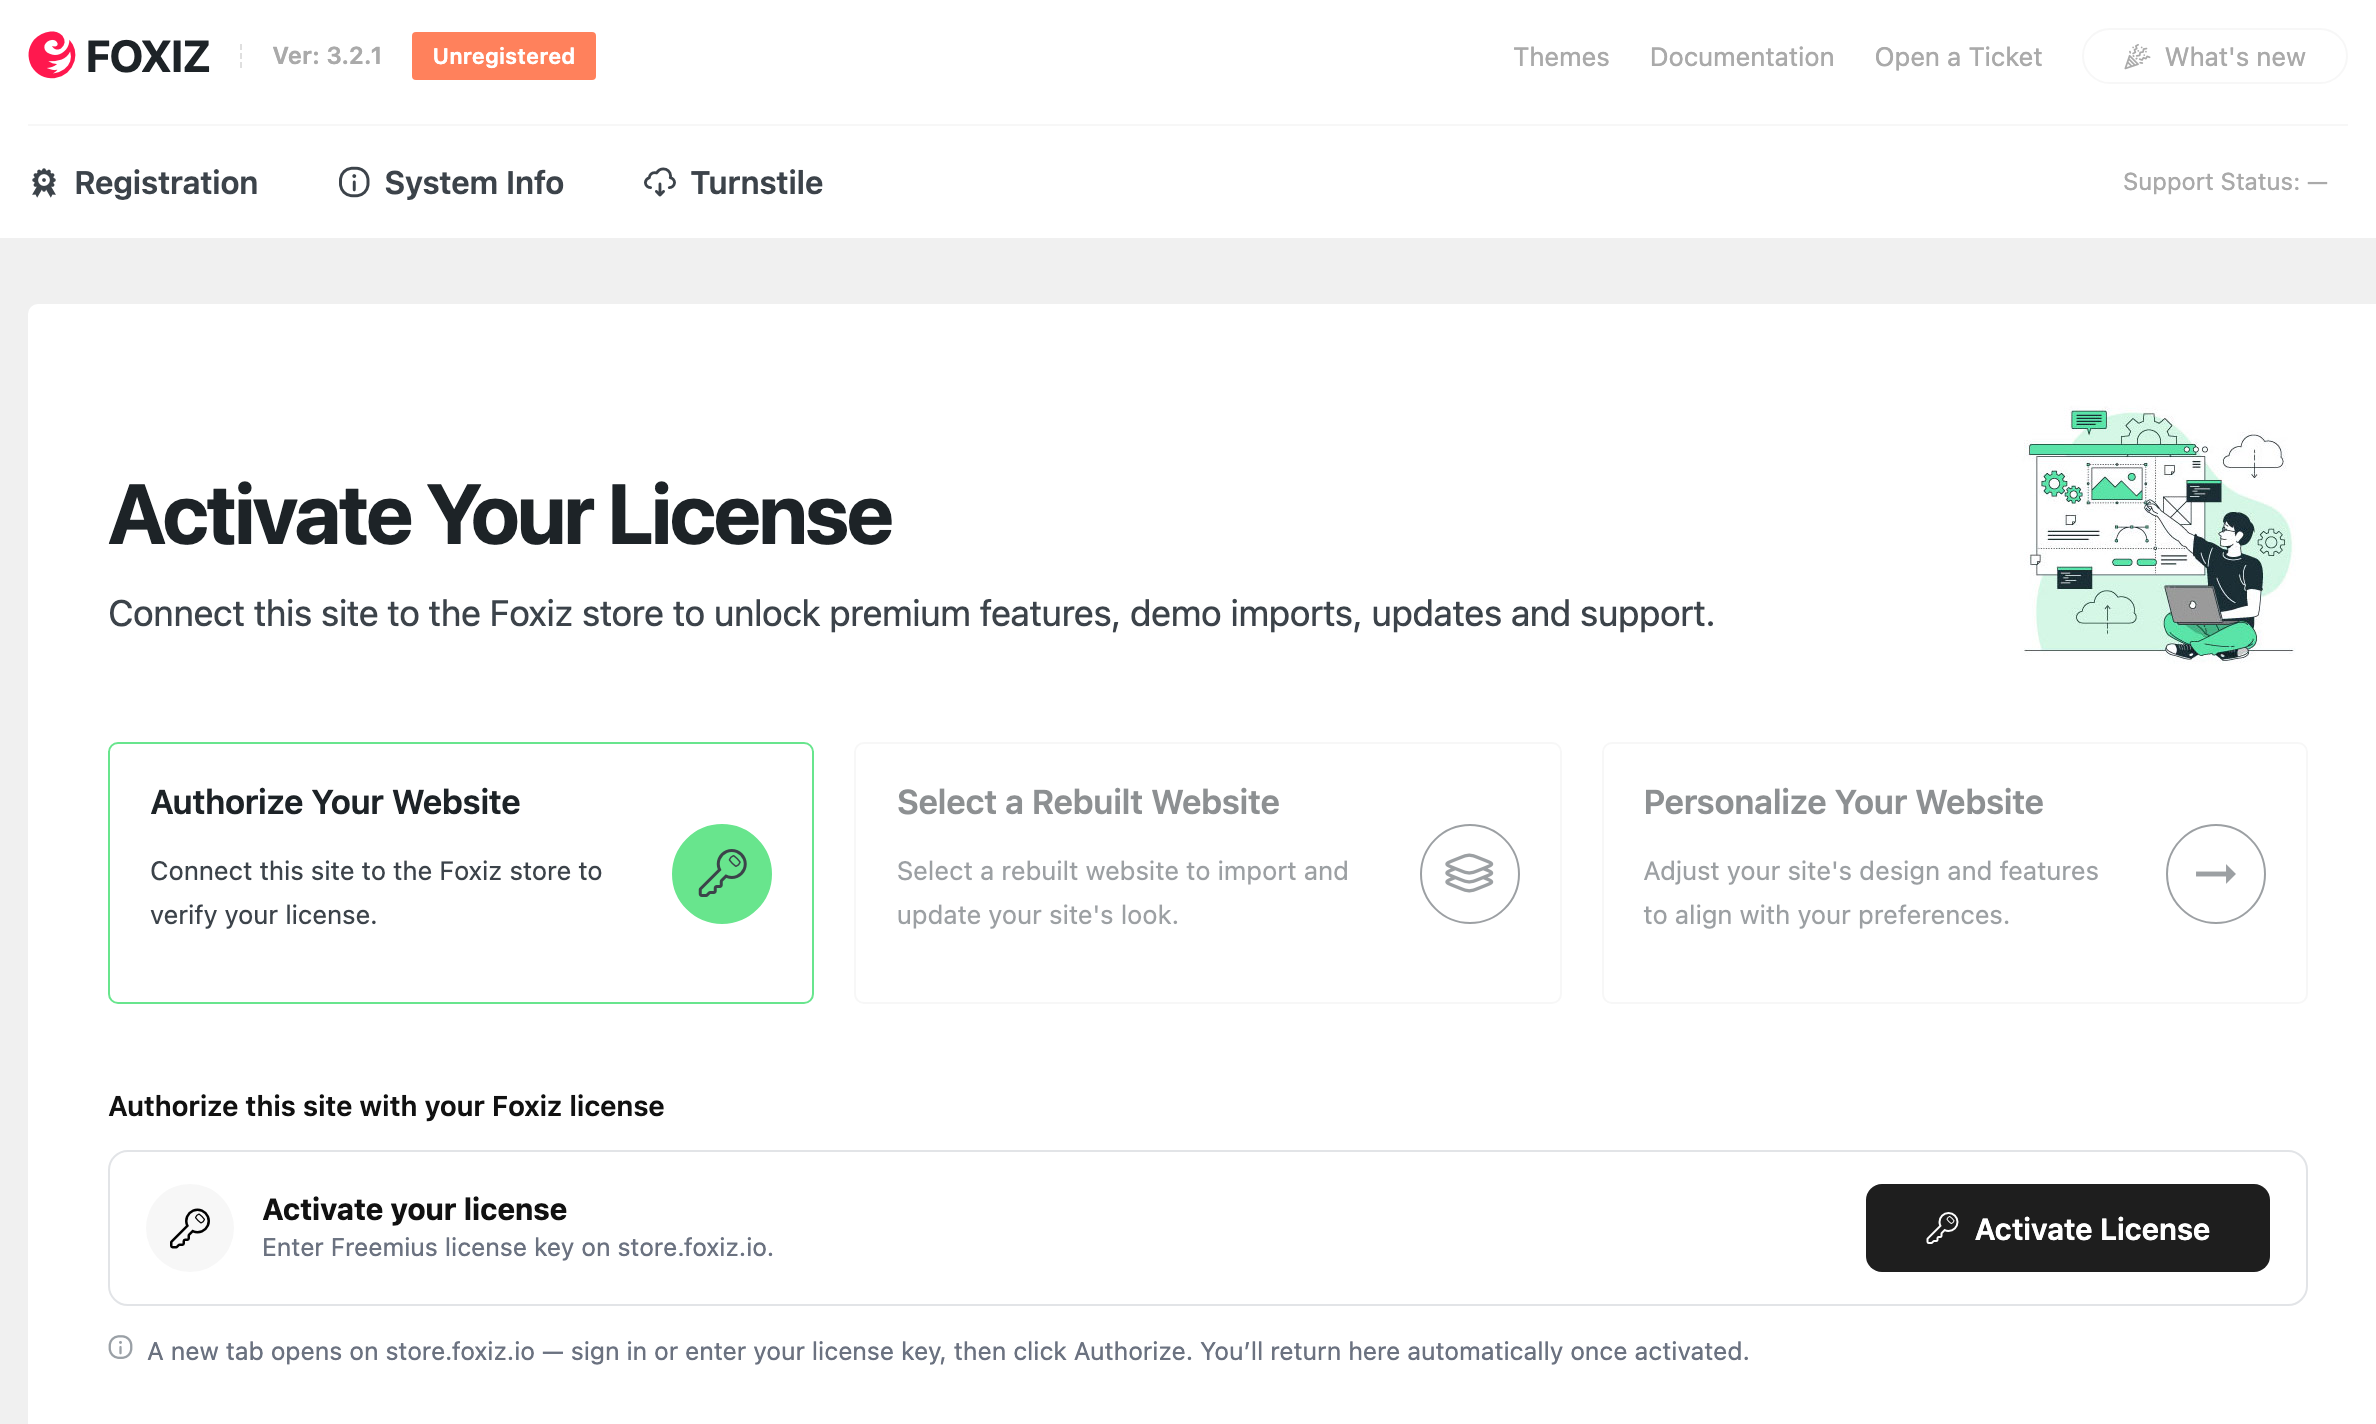This screenshot has height=1424, width=2376.
Task: Click the 'Activate your license' row title
Action: (x=415, y=1209)
